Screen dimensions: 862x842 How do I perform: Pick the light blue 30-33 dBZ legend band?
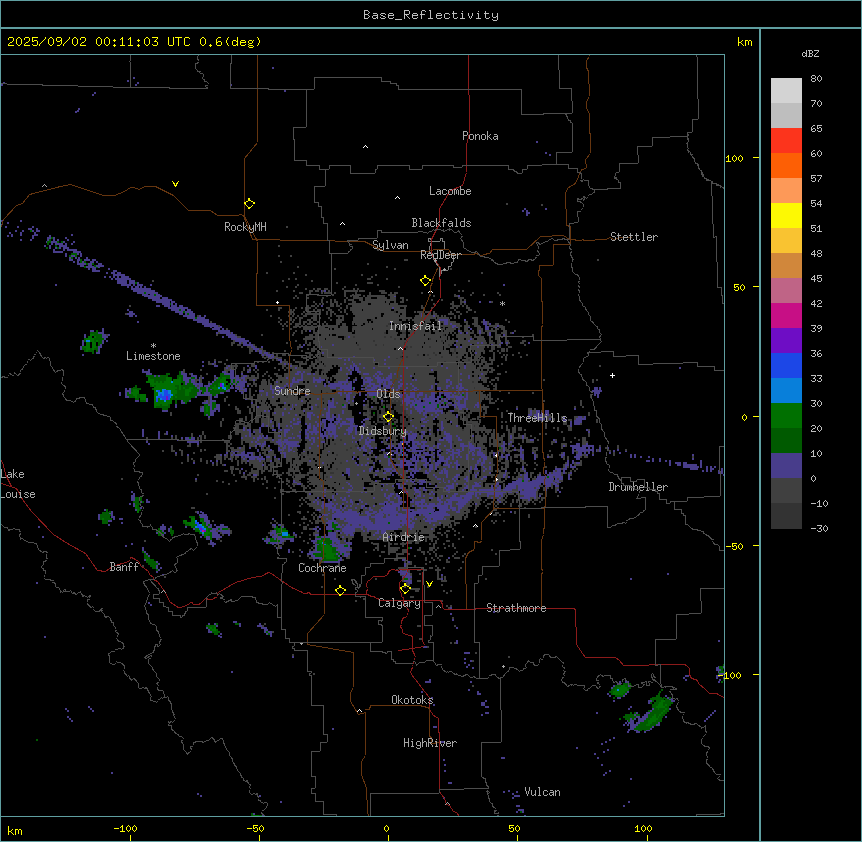tap(786, 391)
